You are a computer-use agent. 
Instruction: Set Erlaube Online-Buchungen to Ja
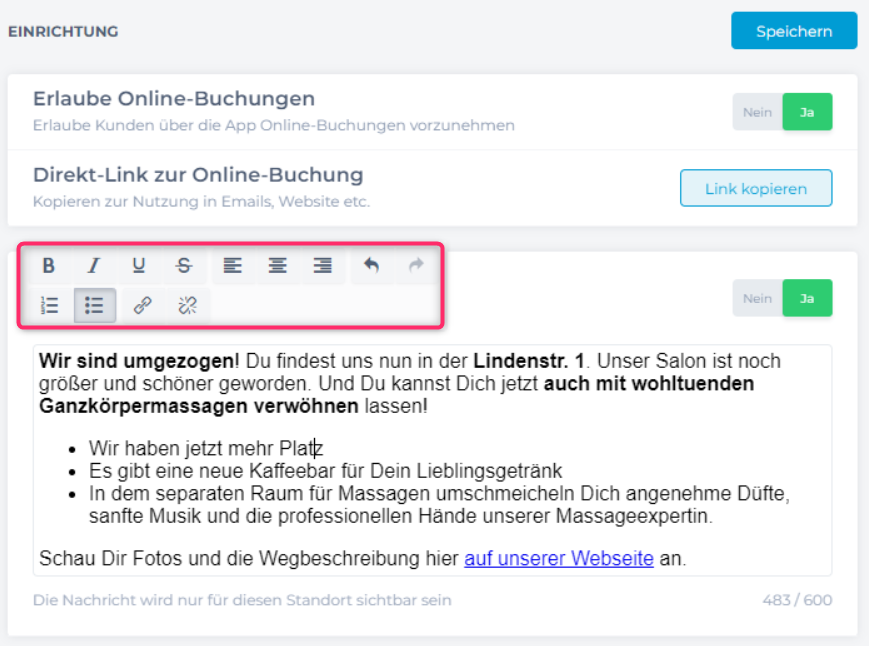click(807, 112)
